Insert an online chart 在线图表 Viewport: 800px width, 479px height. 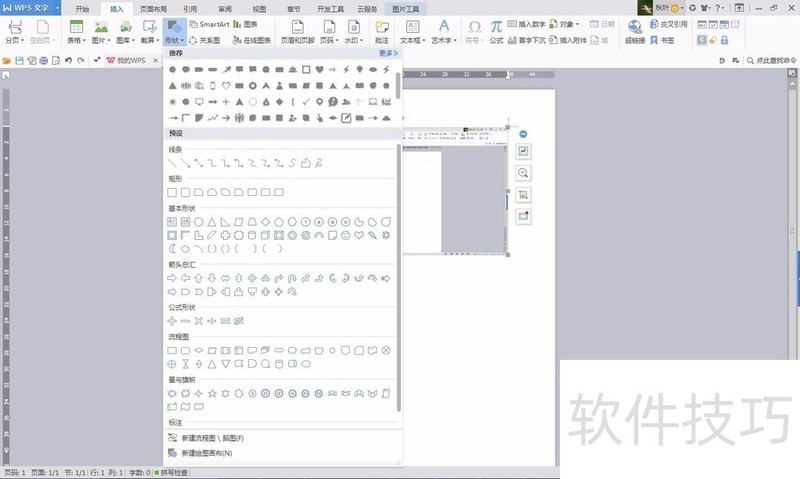click(252, 40)
